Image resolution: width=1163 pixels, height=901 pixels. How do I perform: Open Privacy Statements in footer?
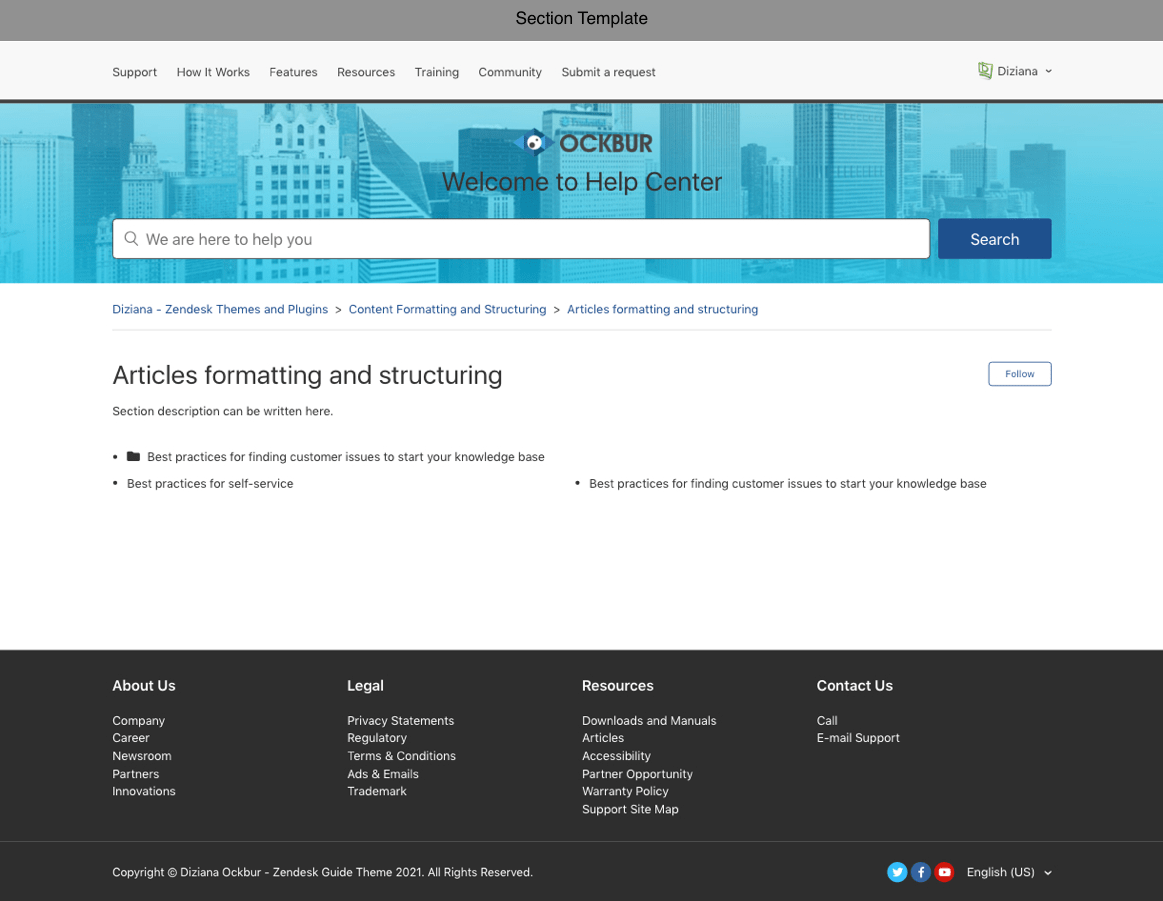pos(400,721)
